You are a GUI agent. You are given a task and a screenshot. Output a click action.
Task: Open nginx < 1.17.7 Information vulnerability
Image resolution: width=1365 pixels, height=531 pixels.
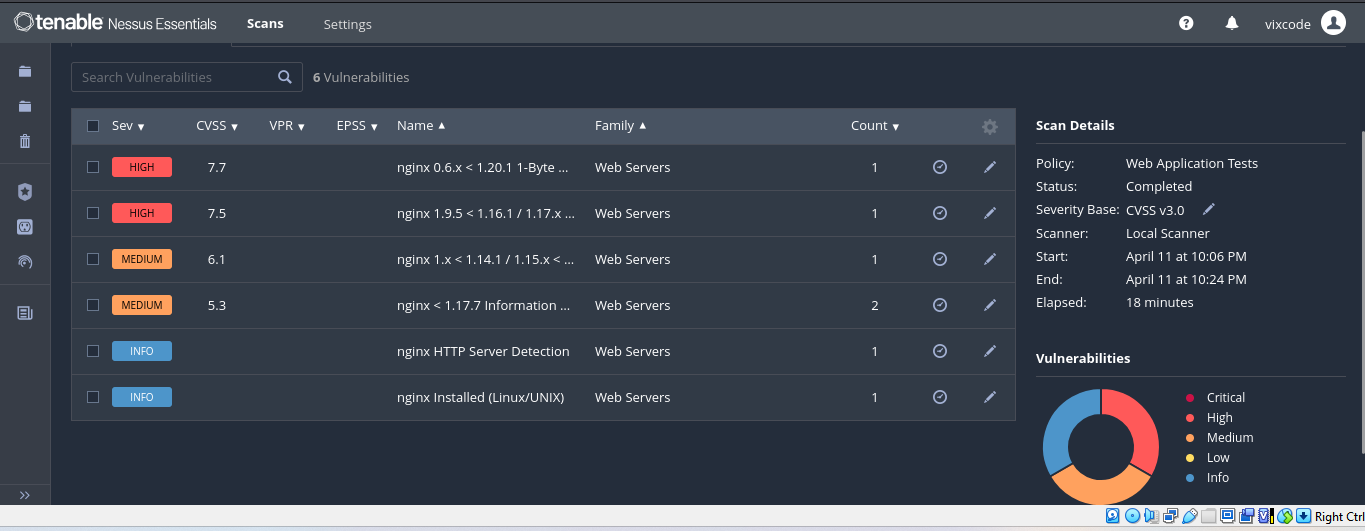(x=484, y=305)
